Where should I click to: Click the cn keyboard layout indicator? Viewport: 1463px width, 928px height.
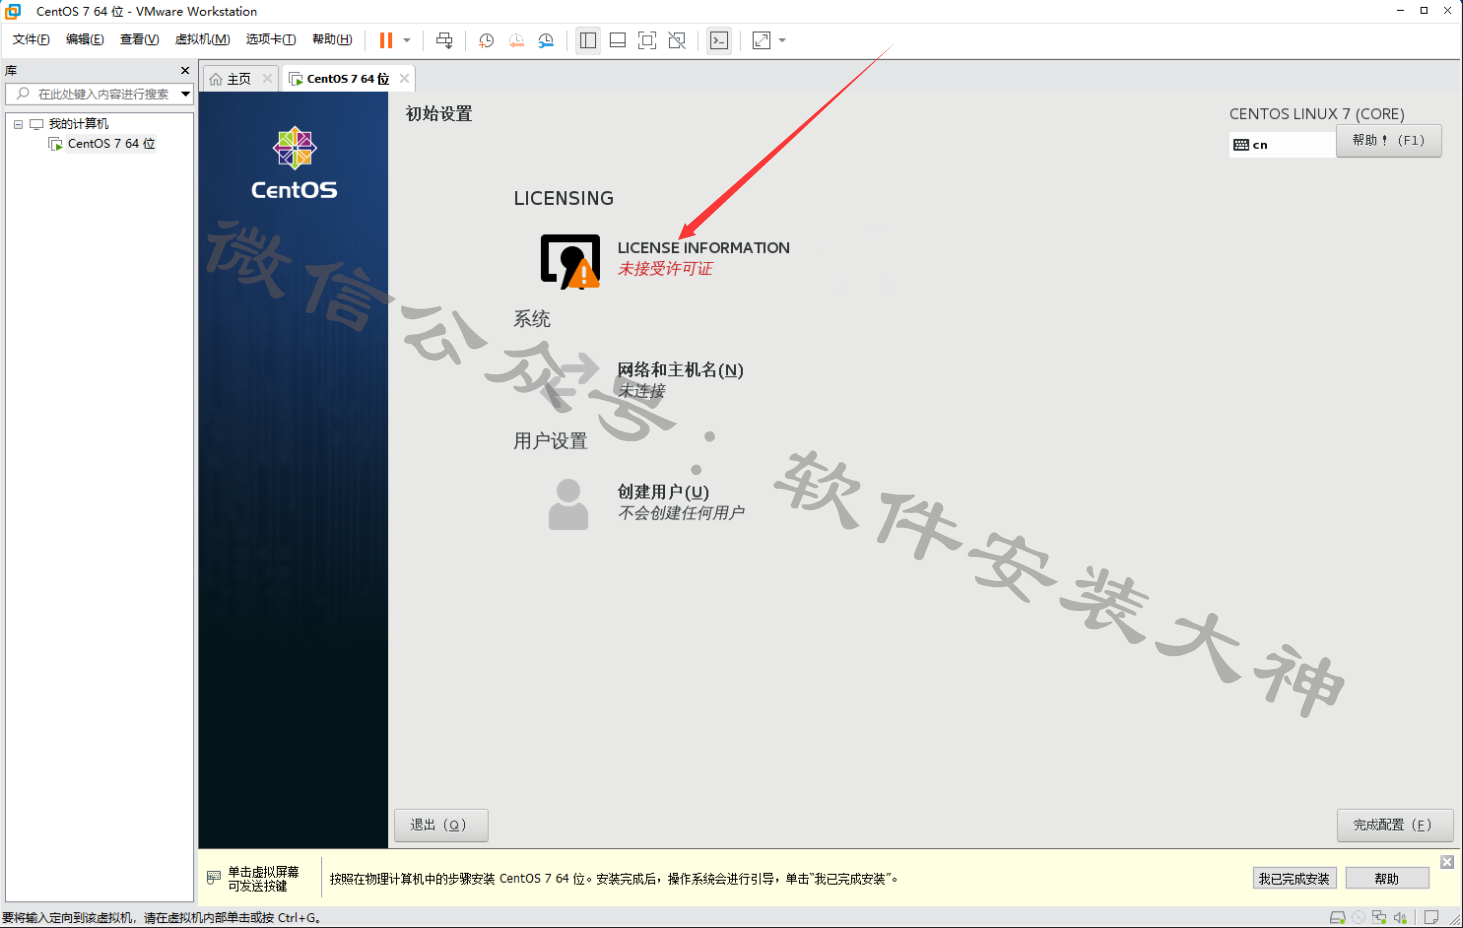(x=1282, y=145)
